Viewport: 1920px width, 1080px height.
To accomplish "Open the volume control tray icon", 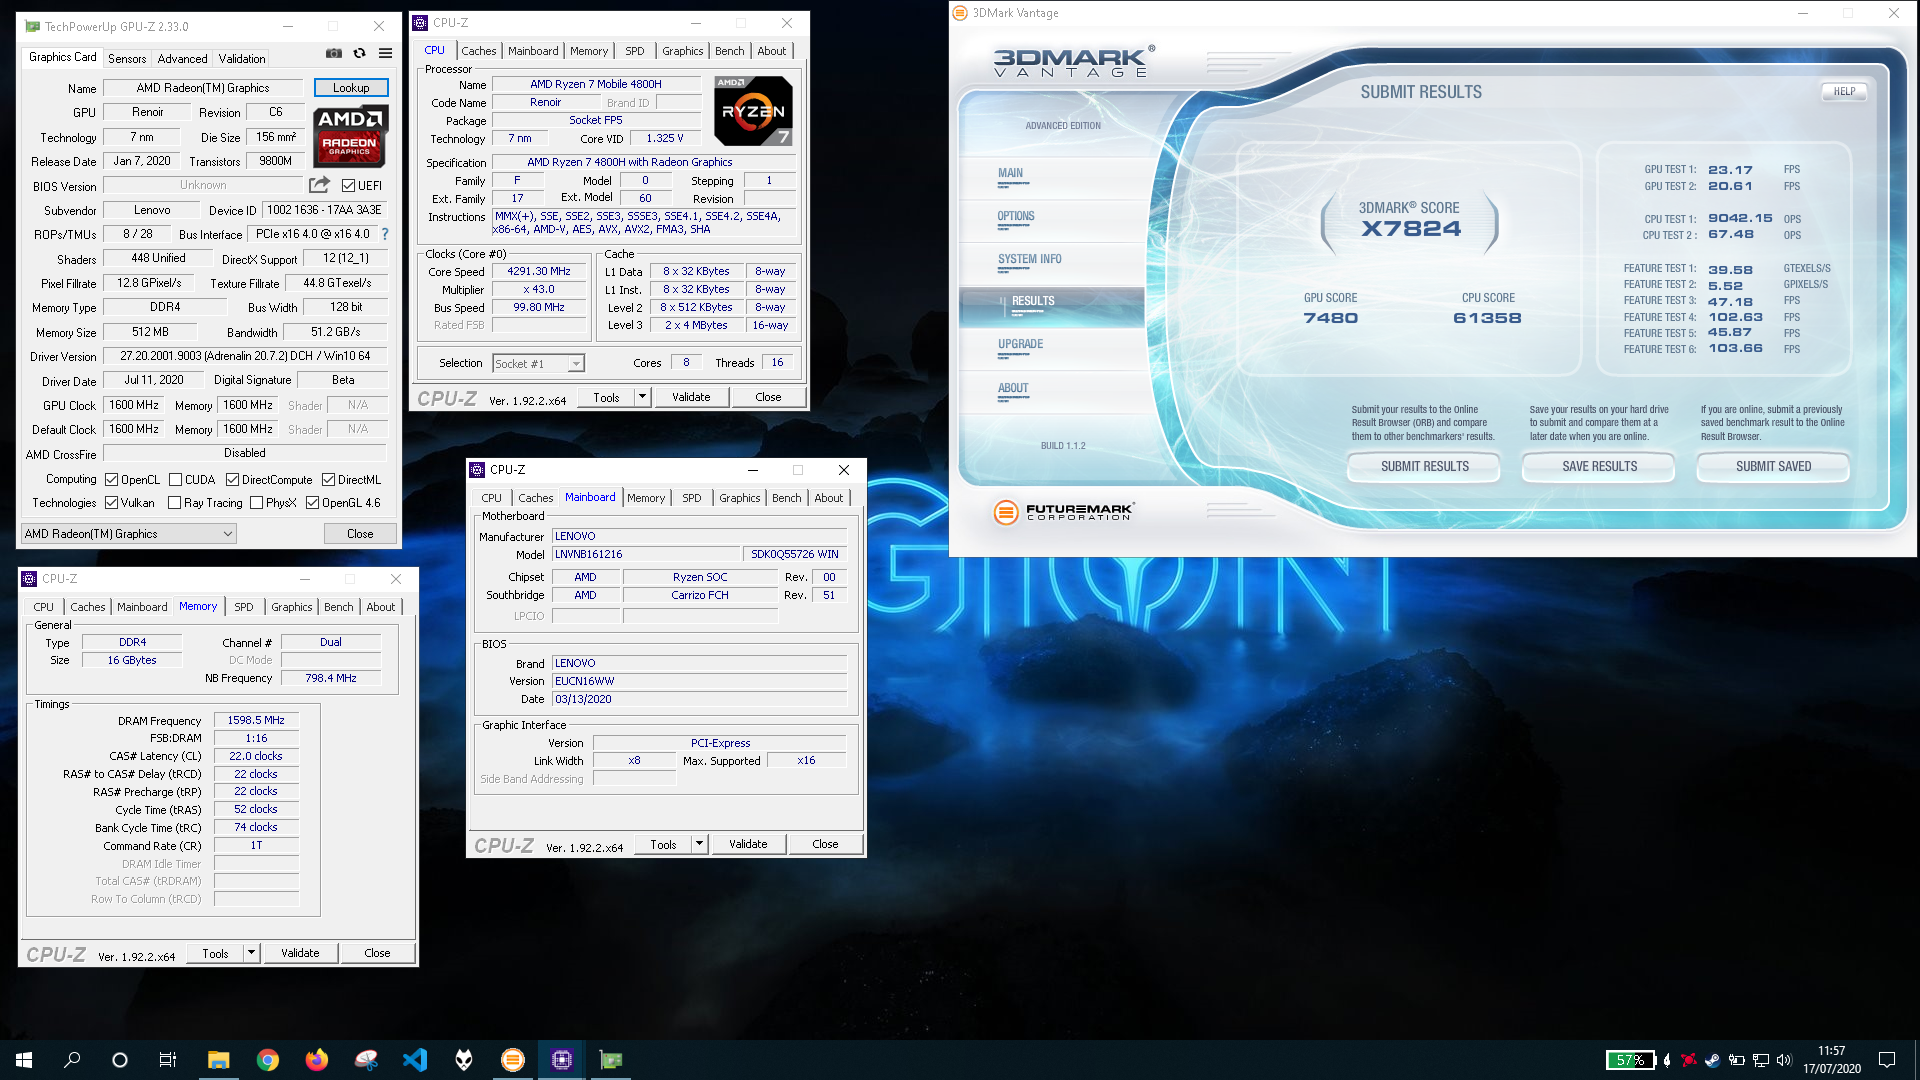I will tap(1785, 1060).
